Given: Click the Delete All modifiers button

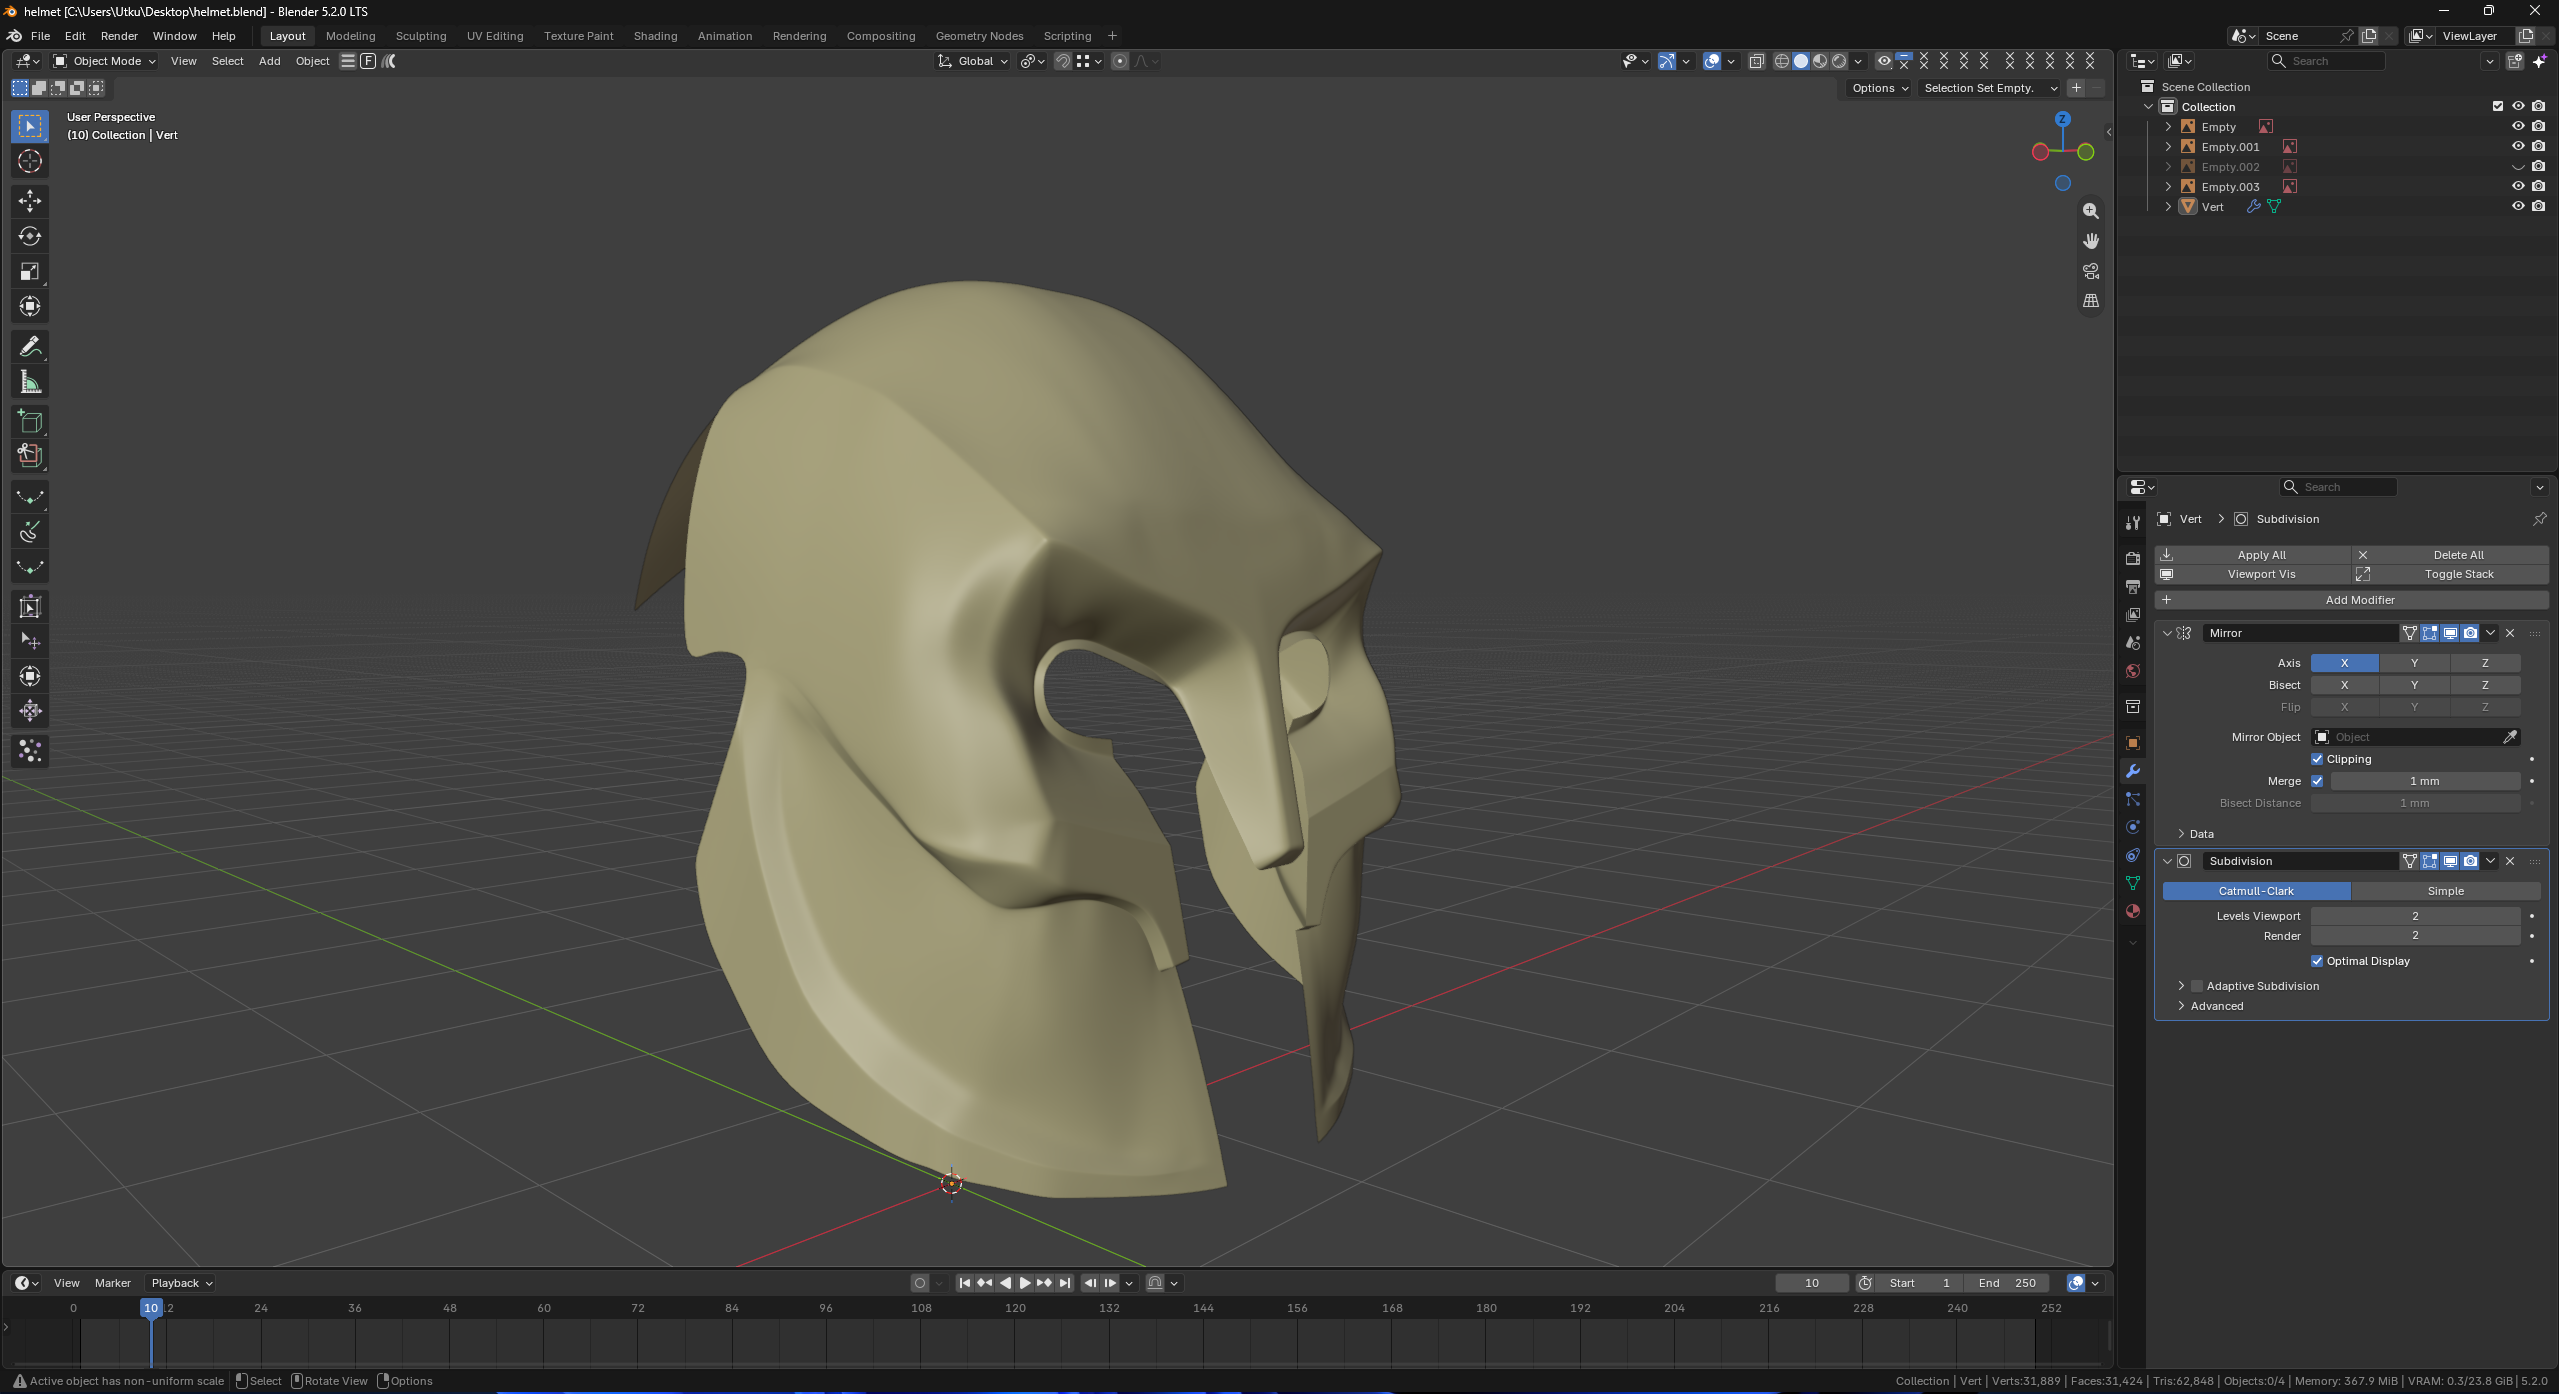Looking at the screenshot, I should click(x=2450, y=555).
